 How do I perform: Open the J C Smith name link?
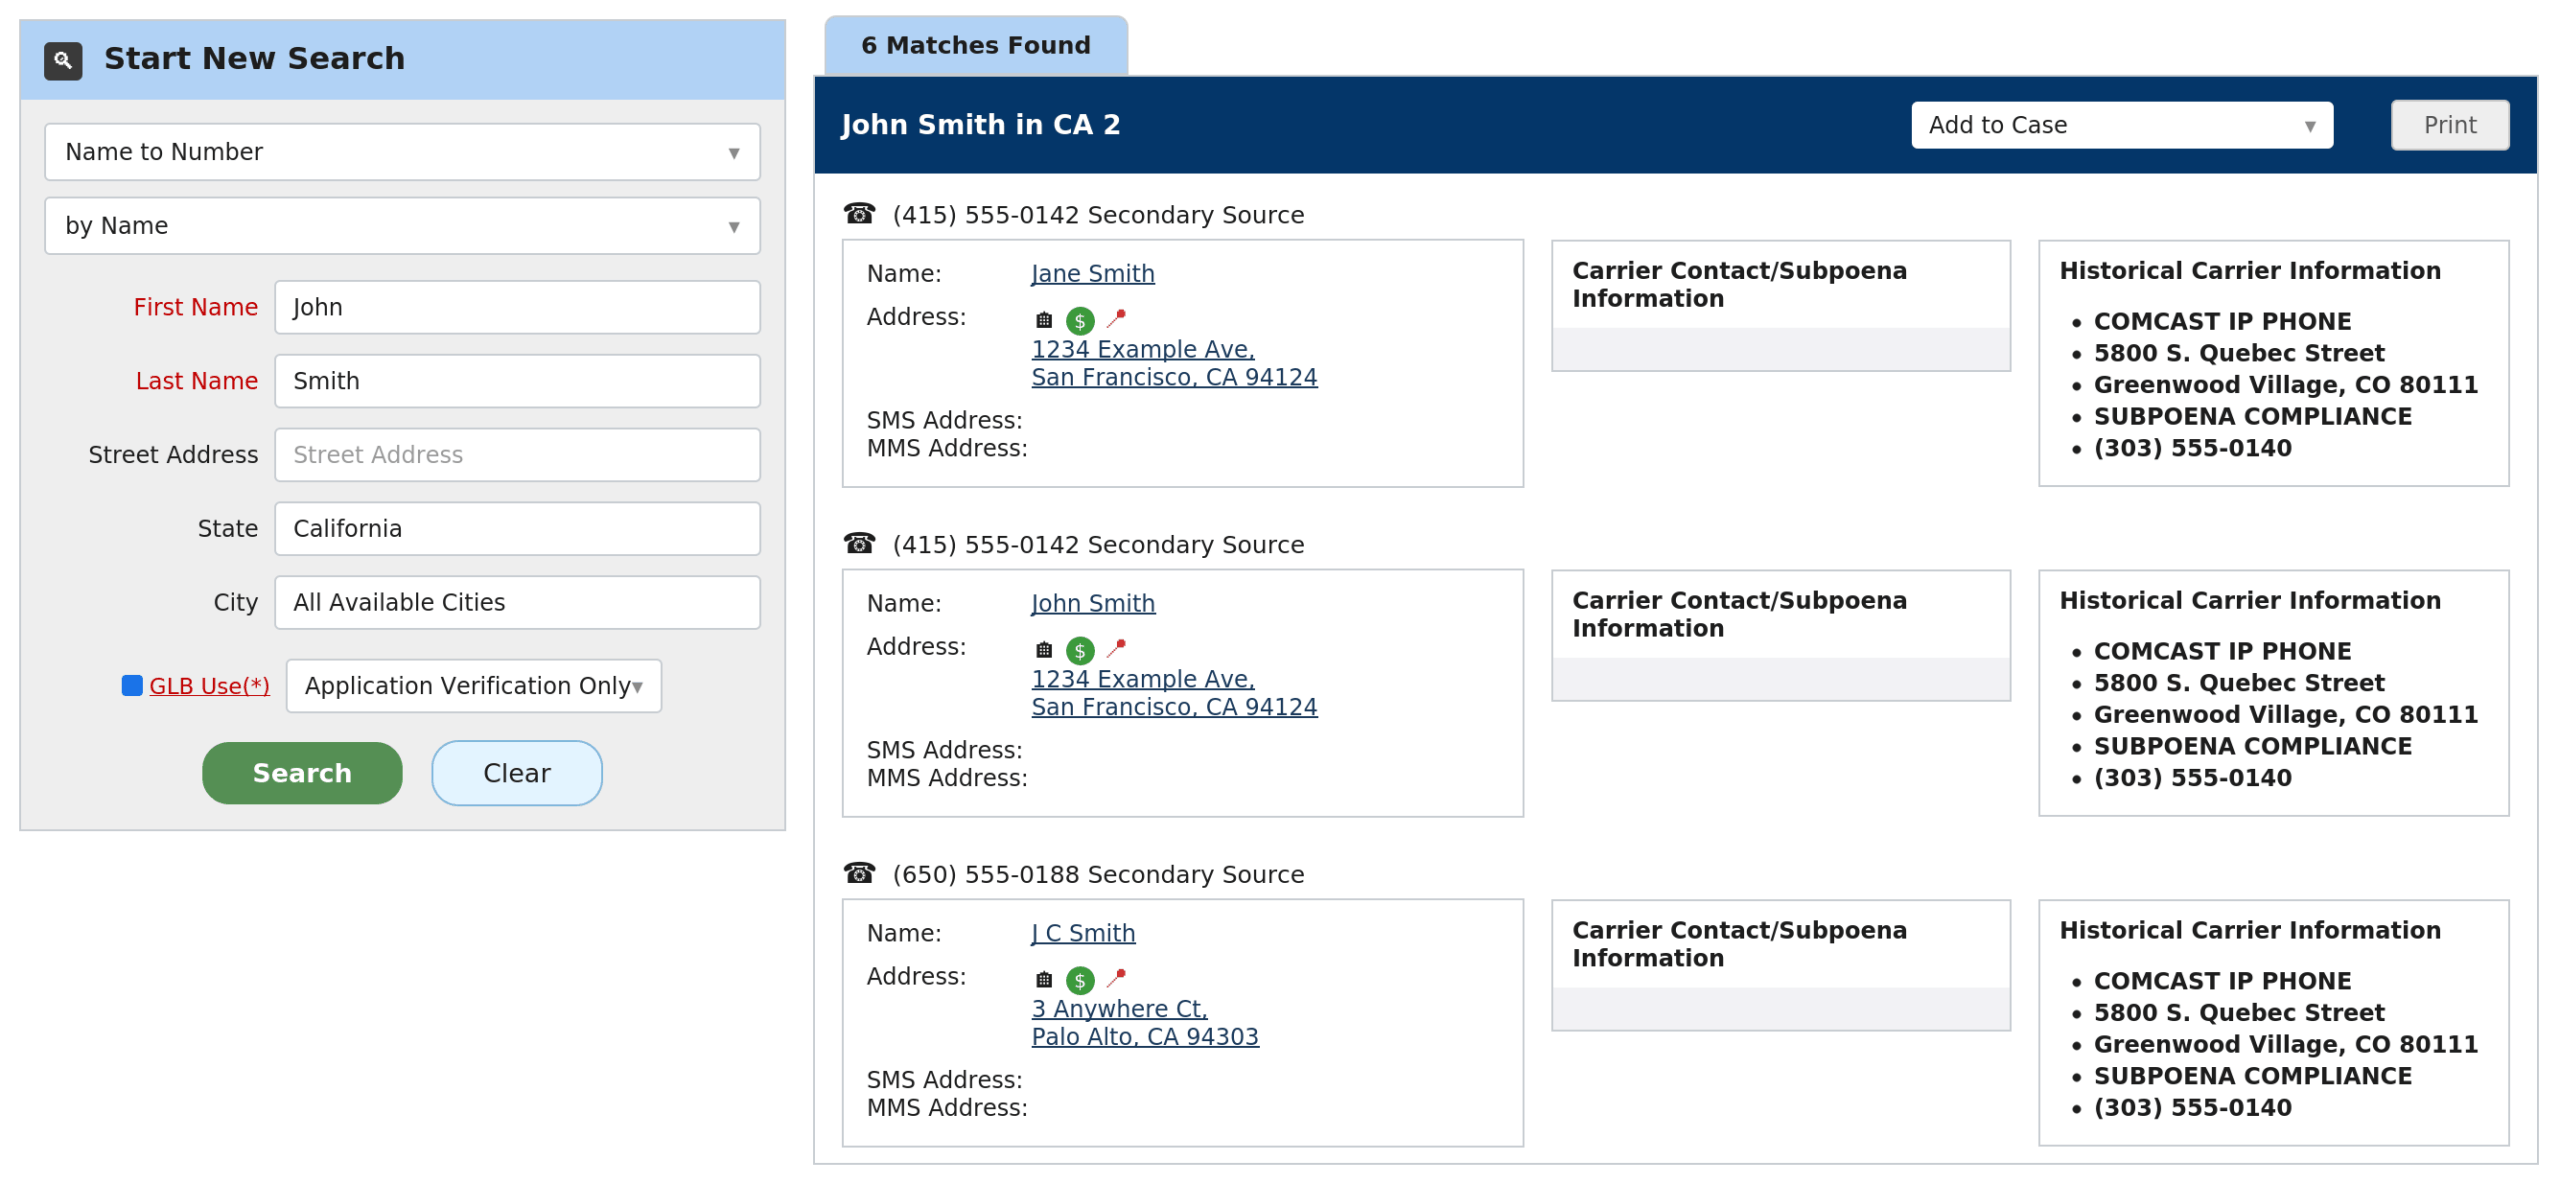[1082, 932]
